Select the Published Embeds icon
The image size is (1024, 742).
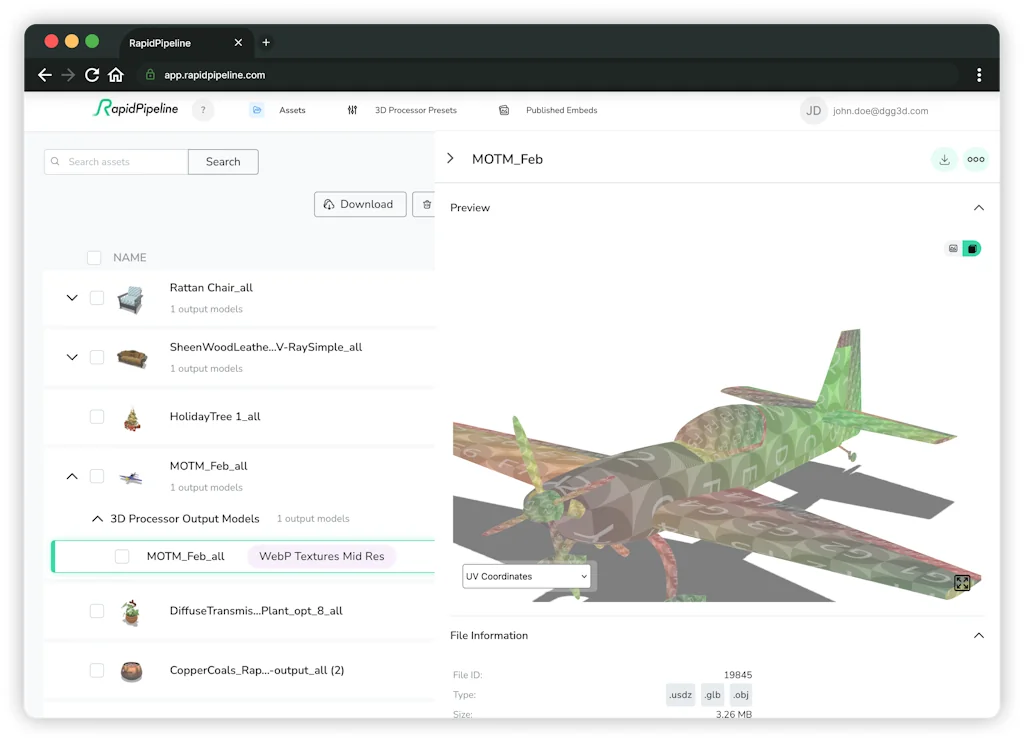[503, 110]
